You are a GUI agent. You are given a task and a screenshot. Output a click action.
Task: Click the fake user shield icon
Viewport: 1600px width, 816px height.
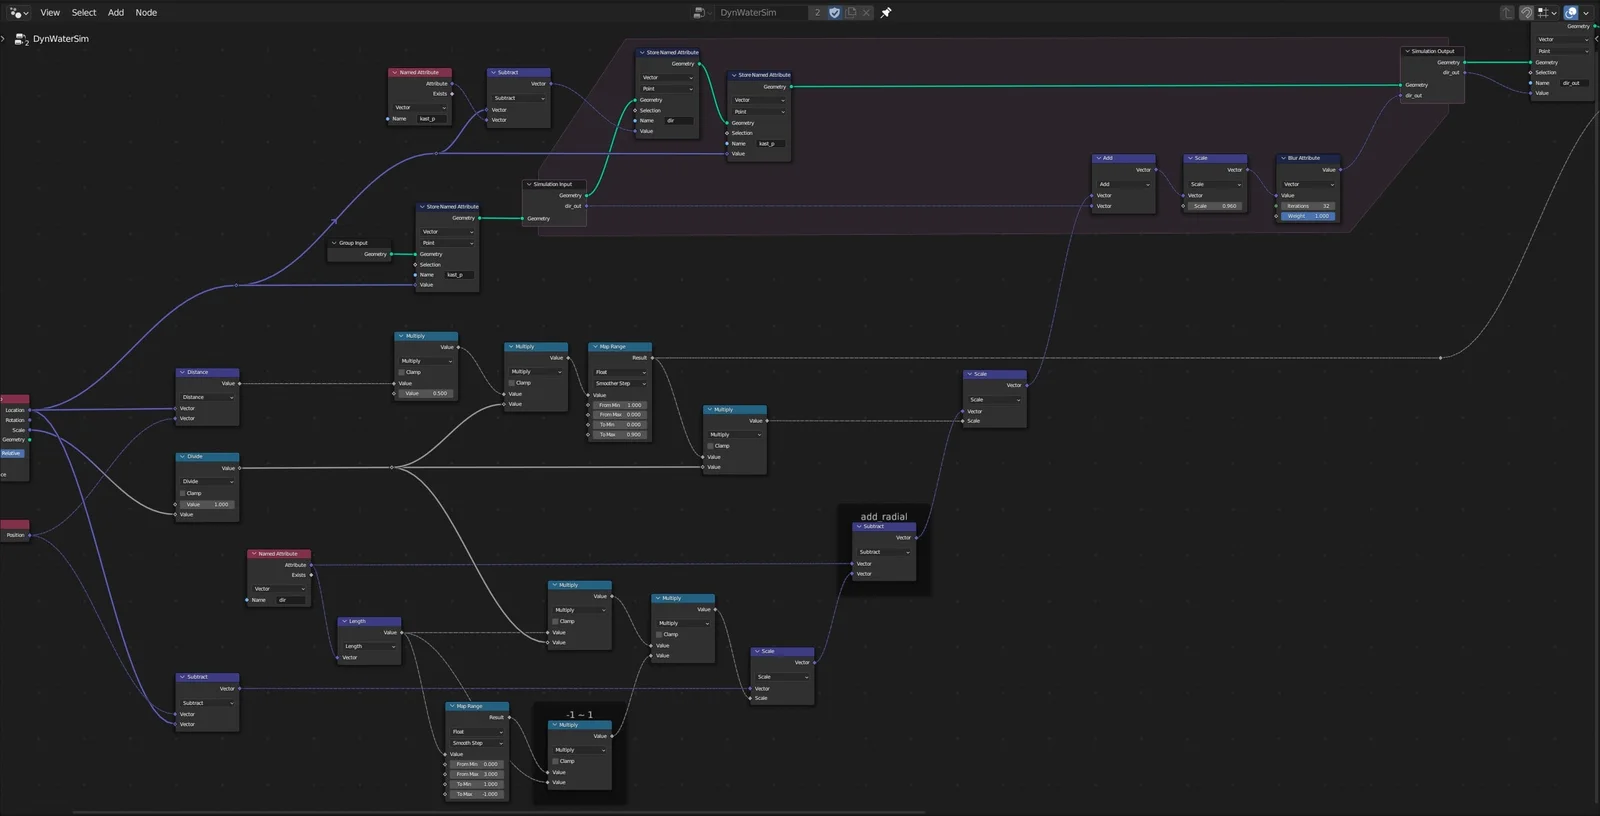click(x=835, y=13)
